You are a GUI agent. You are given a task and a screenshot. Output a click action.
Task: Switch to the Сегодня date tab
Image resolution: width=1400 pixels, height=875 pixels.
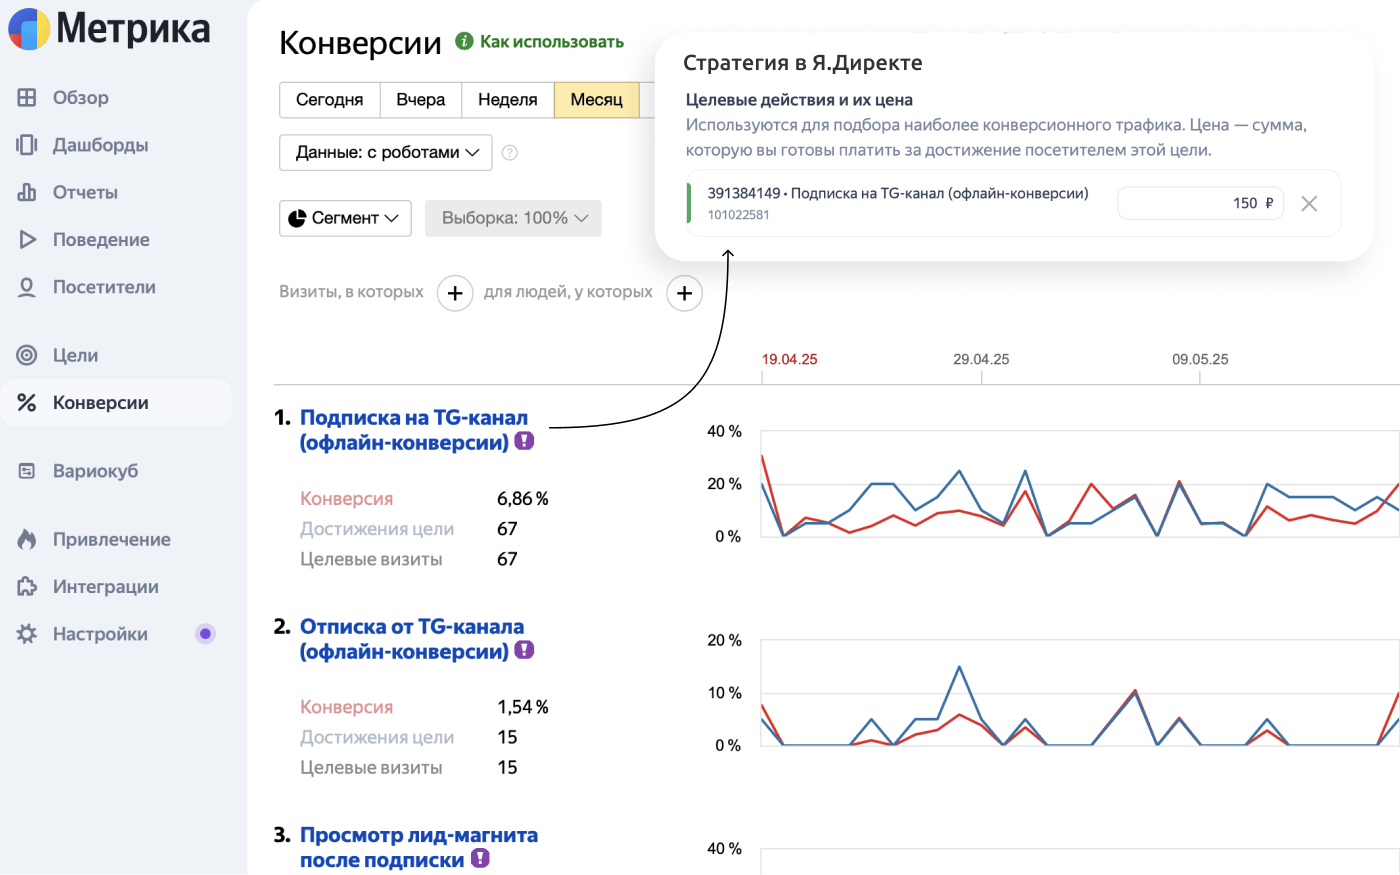tap(329, 100)
